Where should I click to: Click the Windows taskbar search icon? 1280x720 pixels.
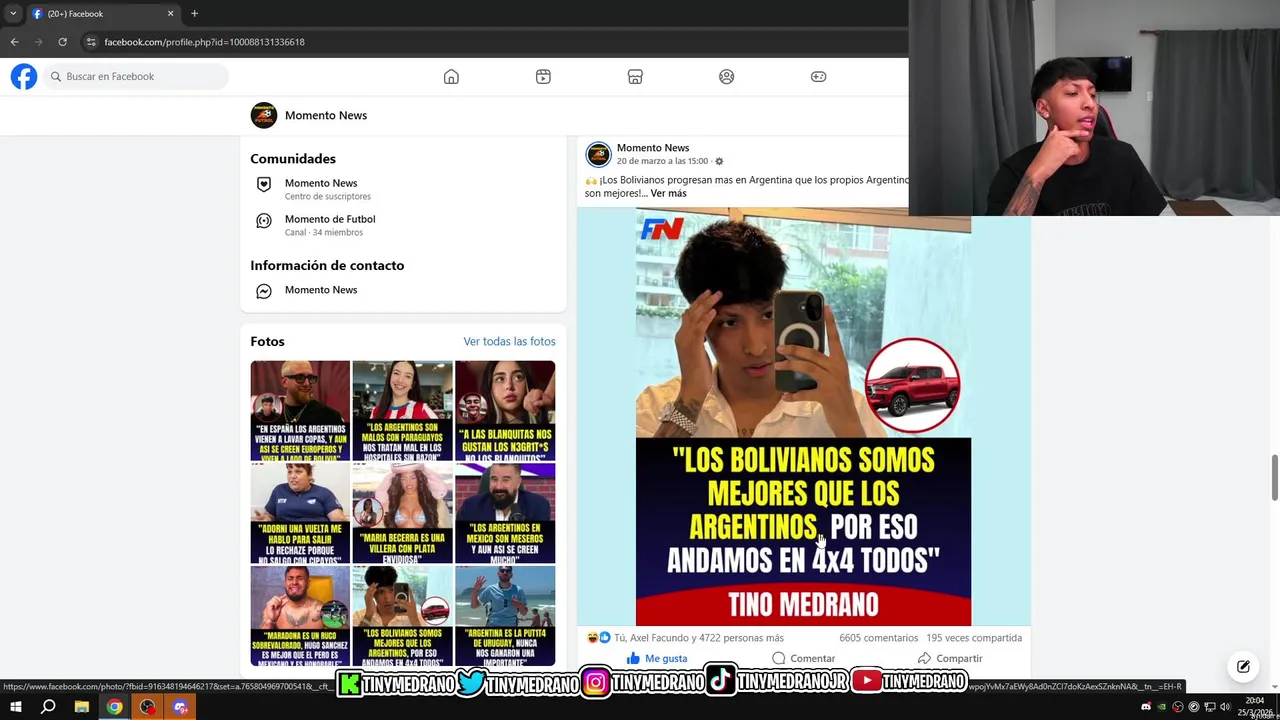coord(48,707)
